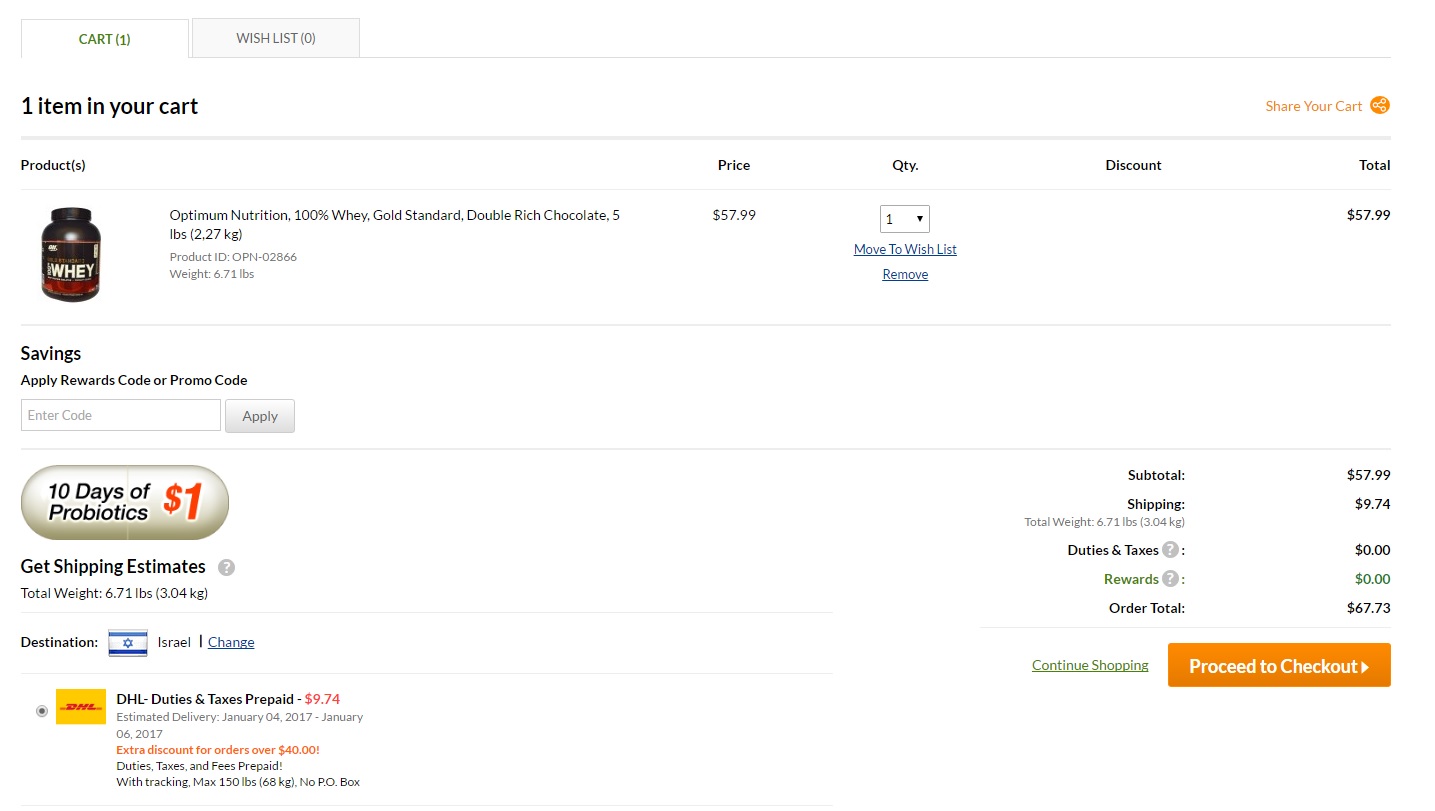Click Proceed to Checkout button
This screenshot has height=811, width=1435.
(x=1279, y=666)
